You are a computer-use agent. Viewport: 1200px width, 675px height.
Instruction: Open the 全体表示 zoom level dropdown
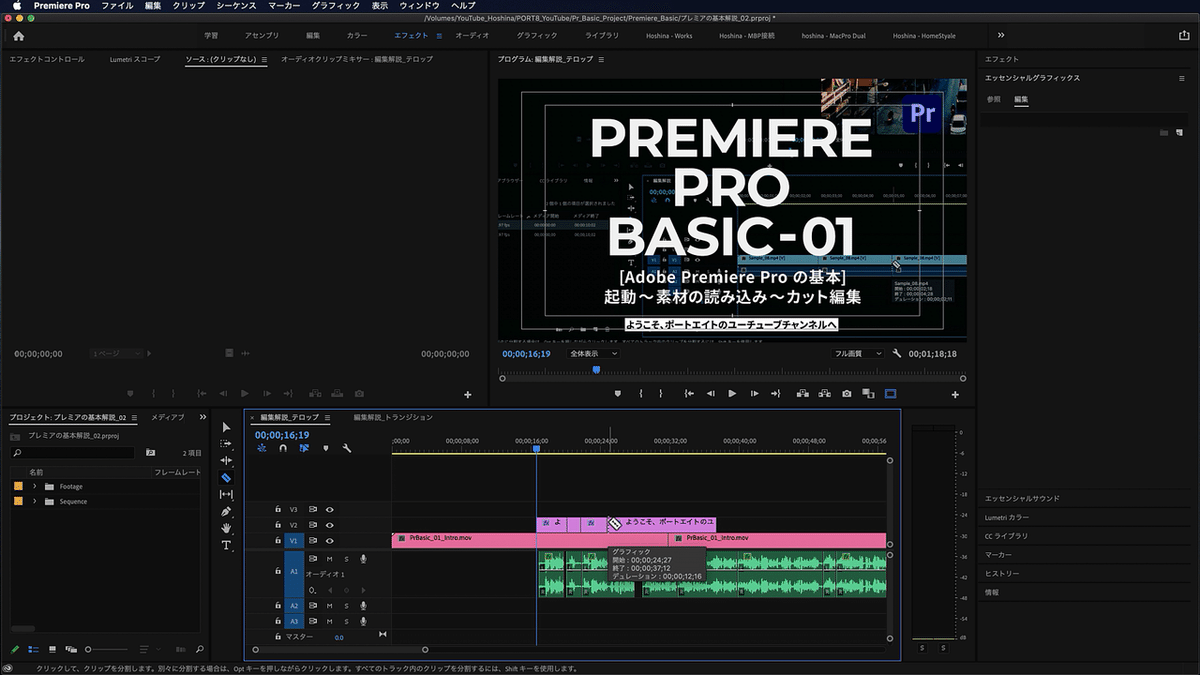[592, 353]
